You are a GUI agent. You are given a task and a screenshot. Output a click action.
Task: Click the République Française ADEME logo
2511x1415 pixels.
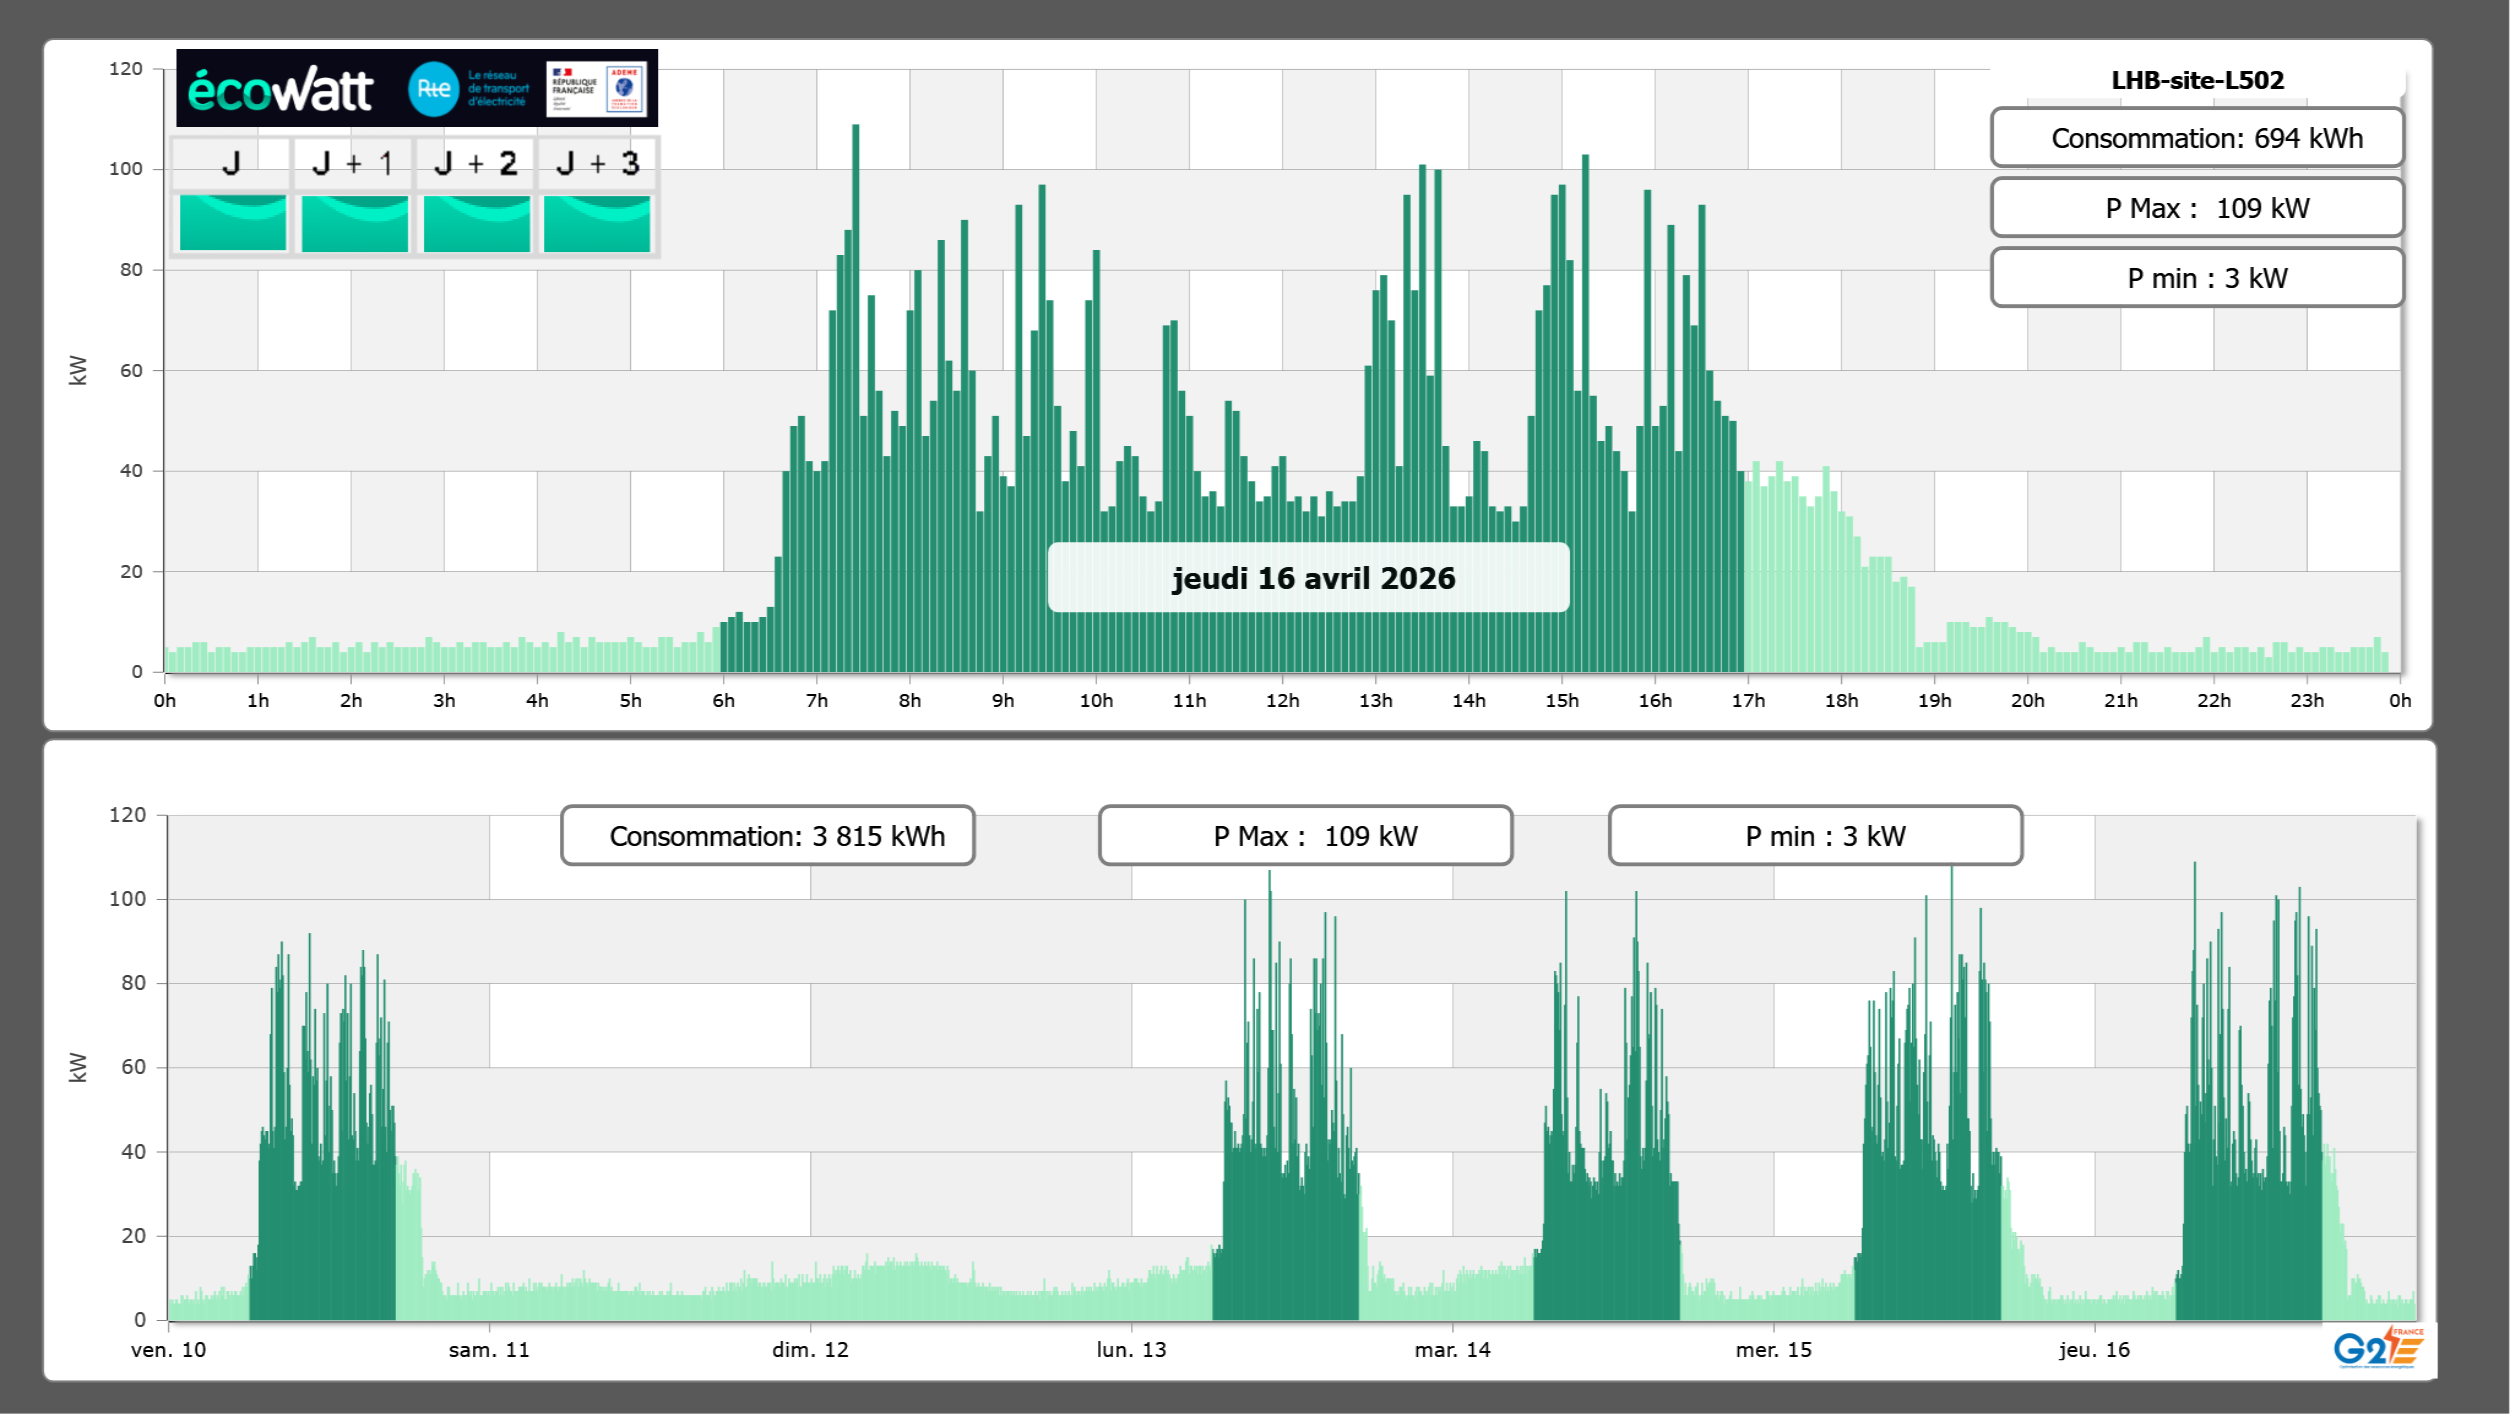597,89
